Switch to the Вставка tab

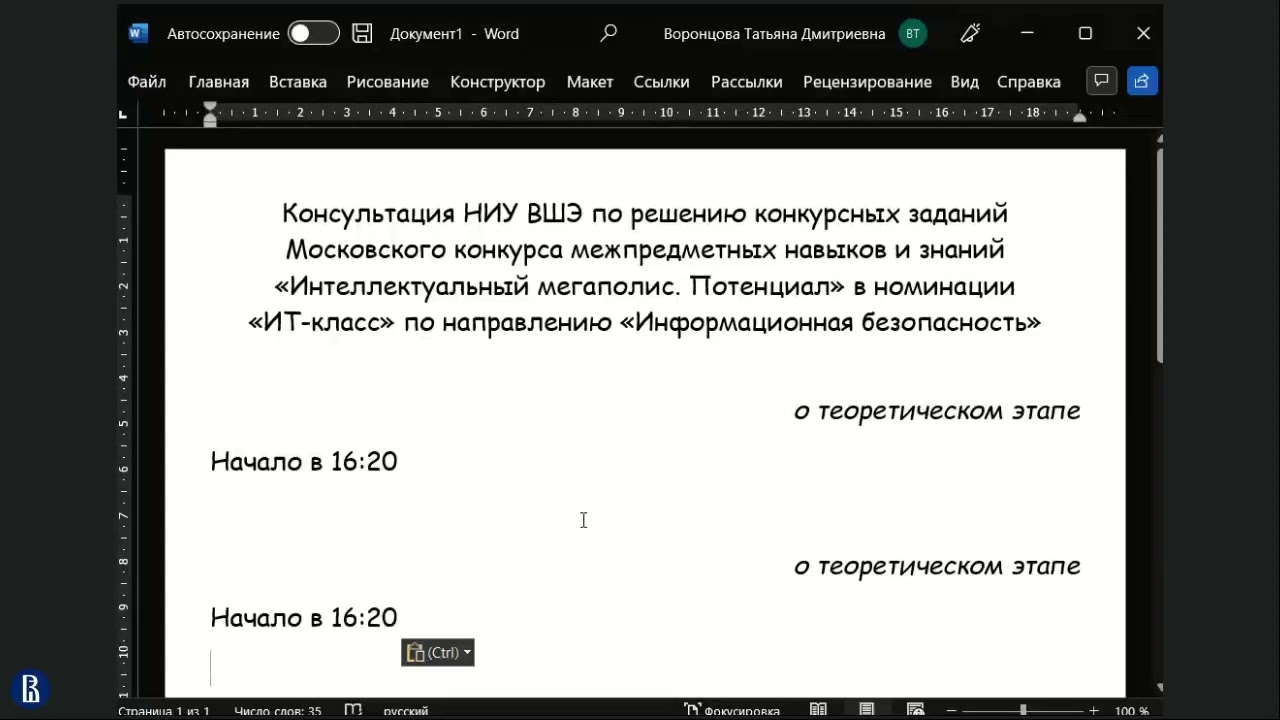(298, 82)
